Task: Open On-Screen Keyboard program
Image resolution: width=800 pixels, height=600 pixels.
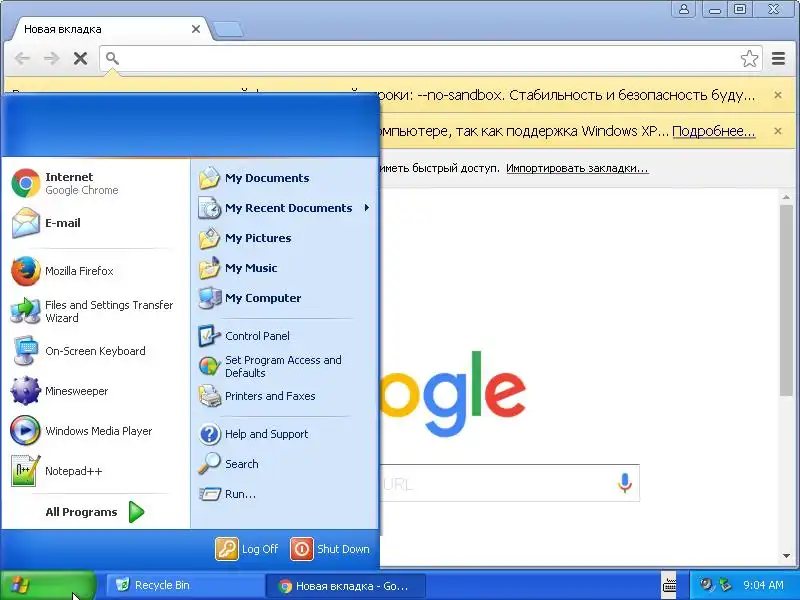Action: pyautogui.click(x=95, y=351)
